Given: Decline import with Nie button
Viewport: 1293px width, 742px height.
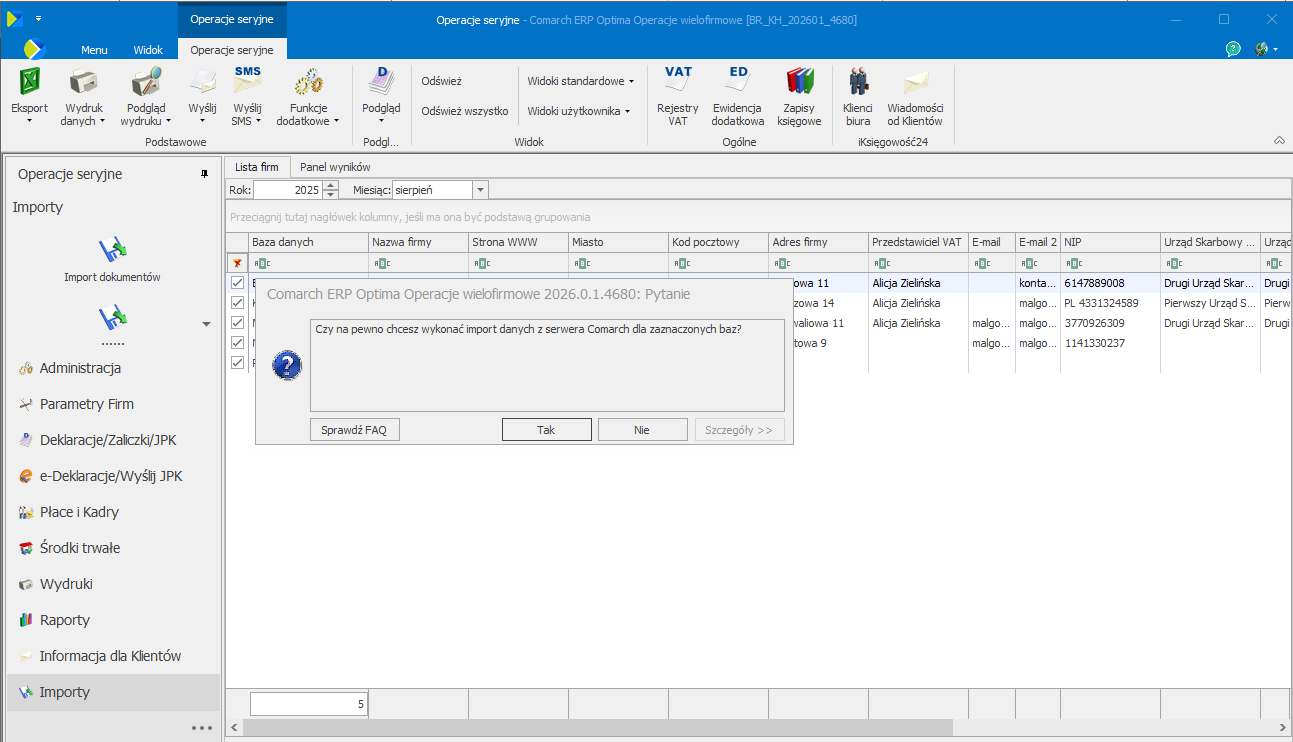Looking at the screenshot, I should [x=642, y=430].
